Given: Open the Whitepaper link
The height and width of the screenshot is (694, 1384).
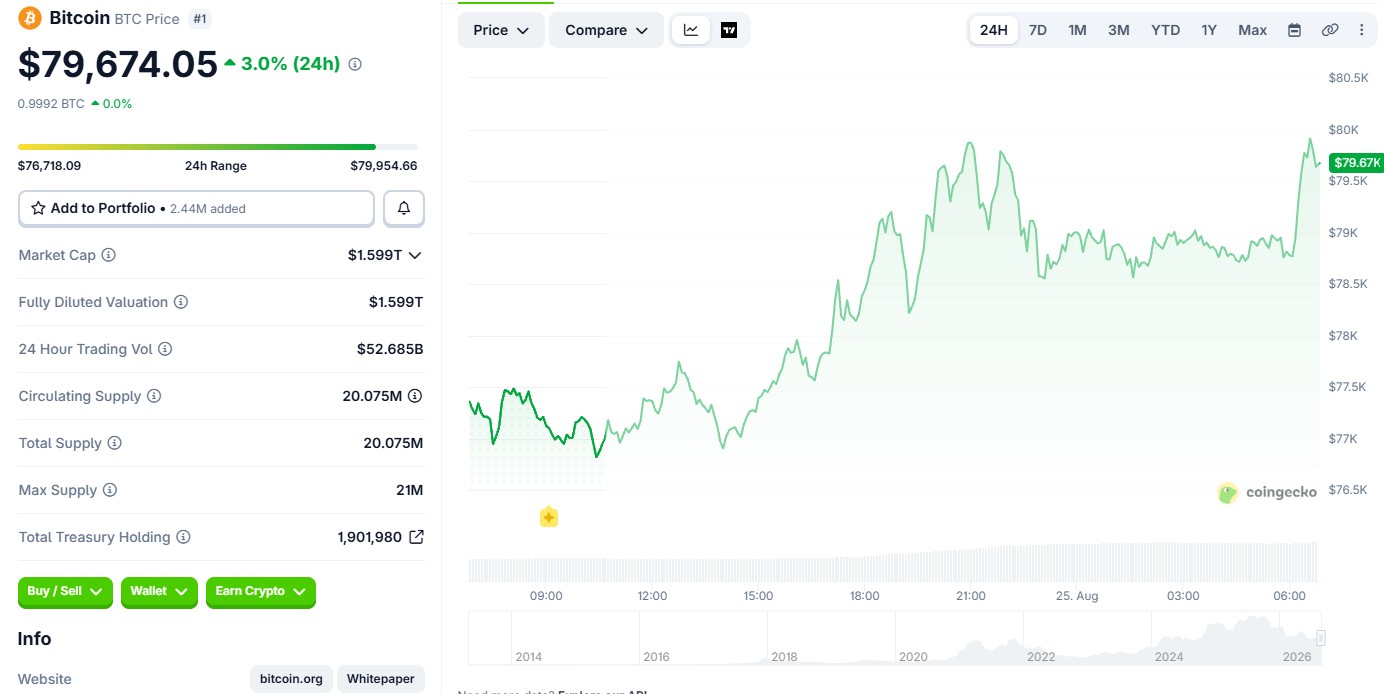Looking at the screenshot, I should [x=381, y=679].
